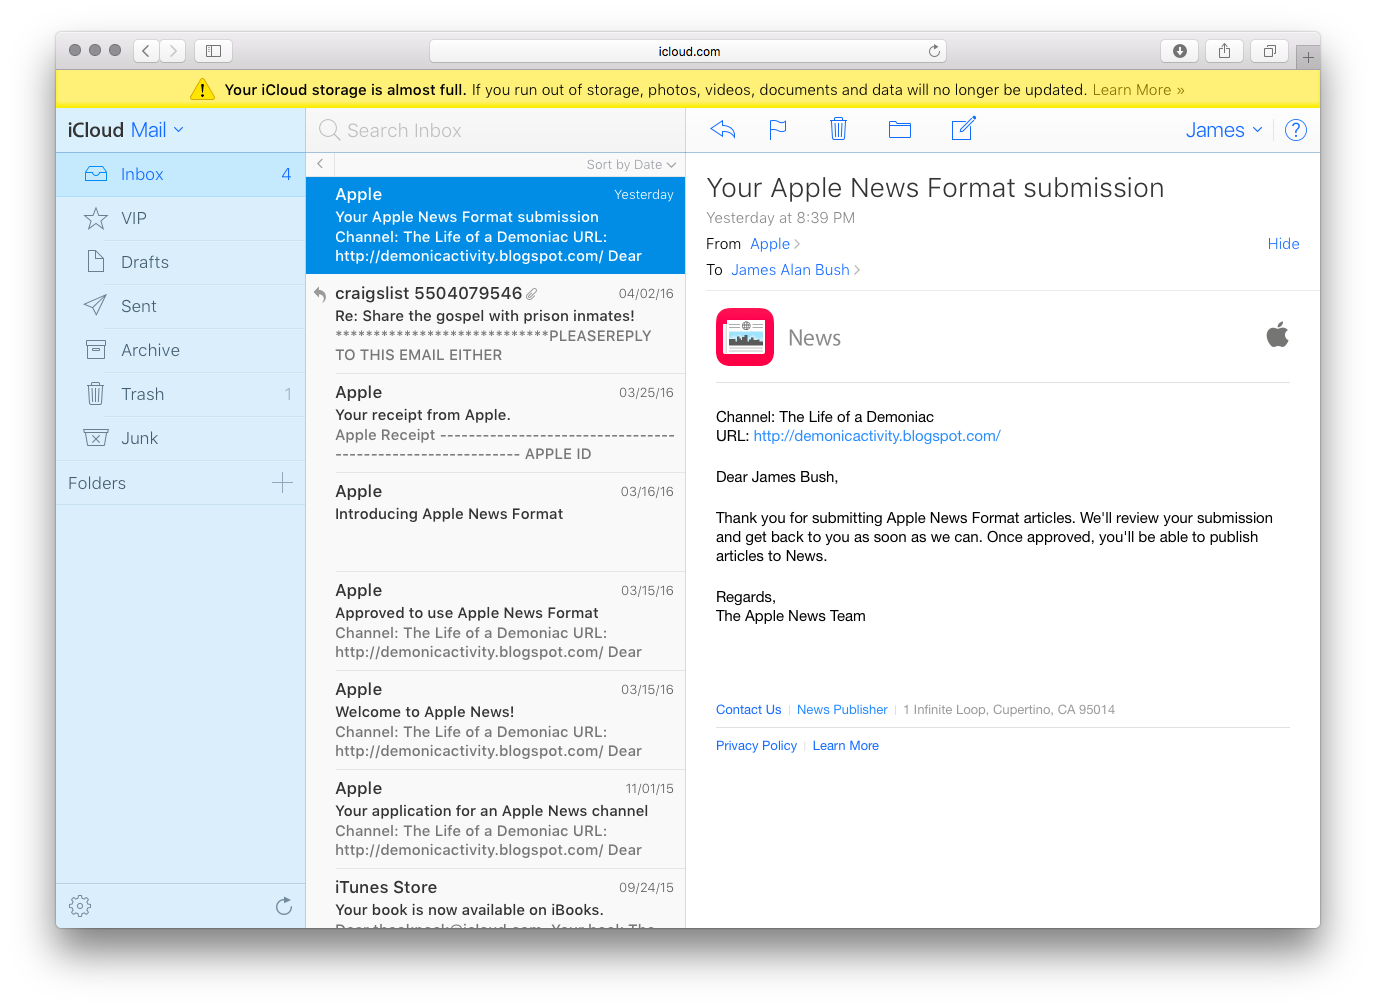
Task: Open Safari downloads icon
Action: click(1179, 50)
